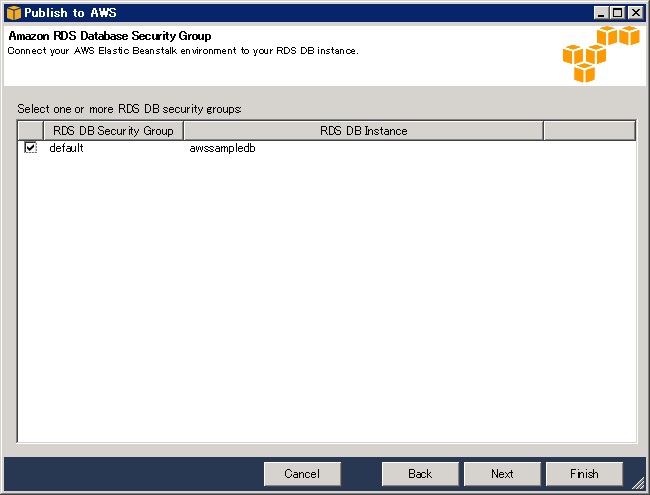The height and width of the screenshot is (495, 650).
Task: Uncheck the default security group checkbox
Action: pos(30,148)
